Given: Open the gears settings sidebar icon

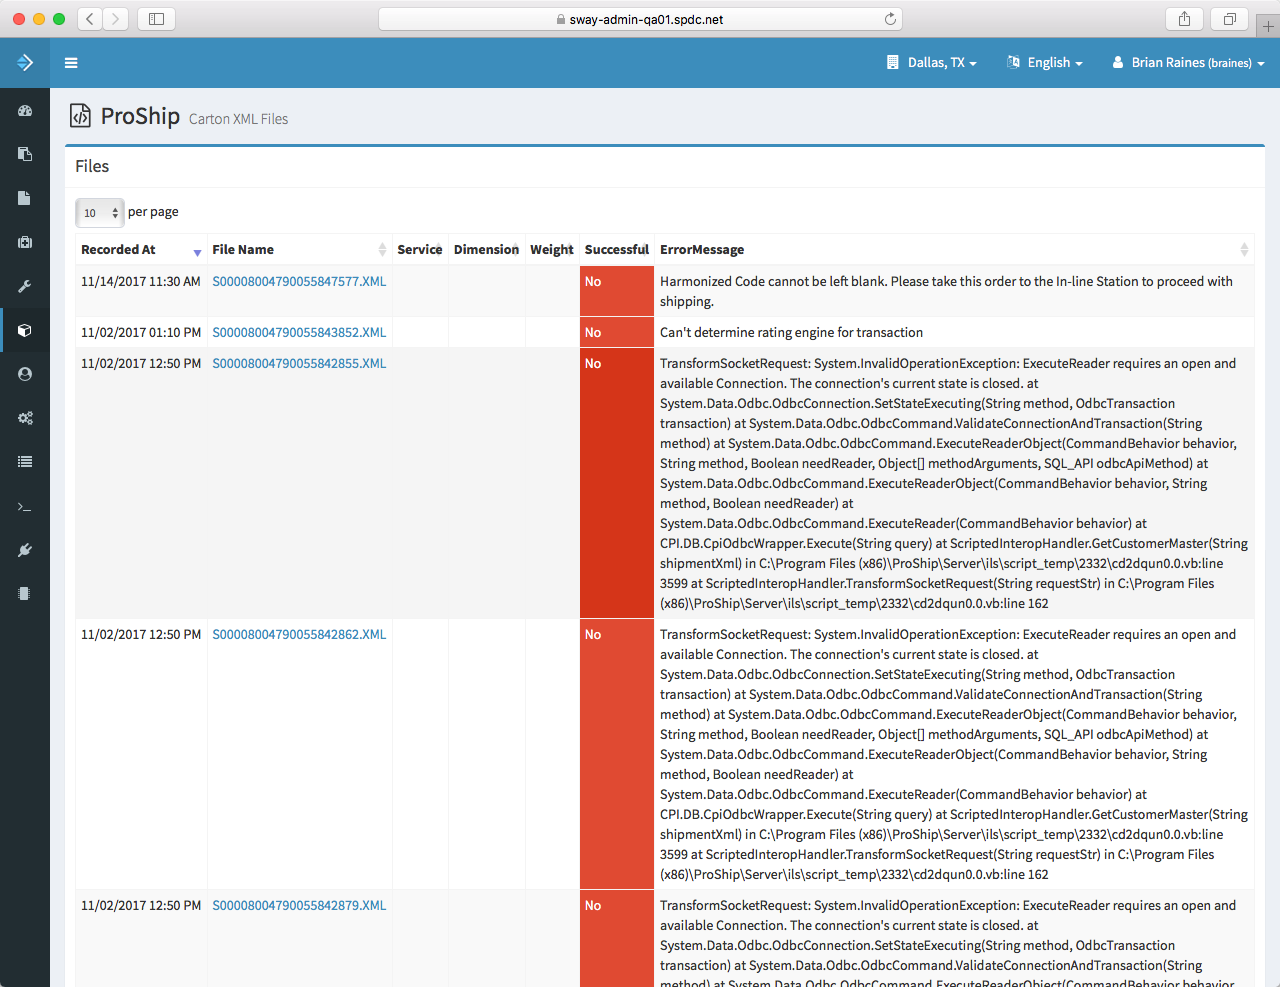Looking at the screenshot, I should click(25, 418).
